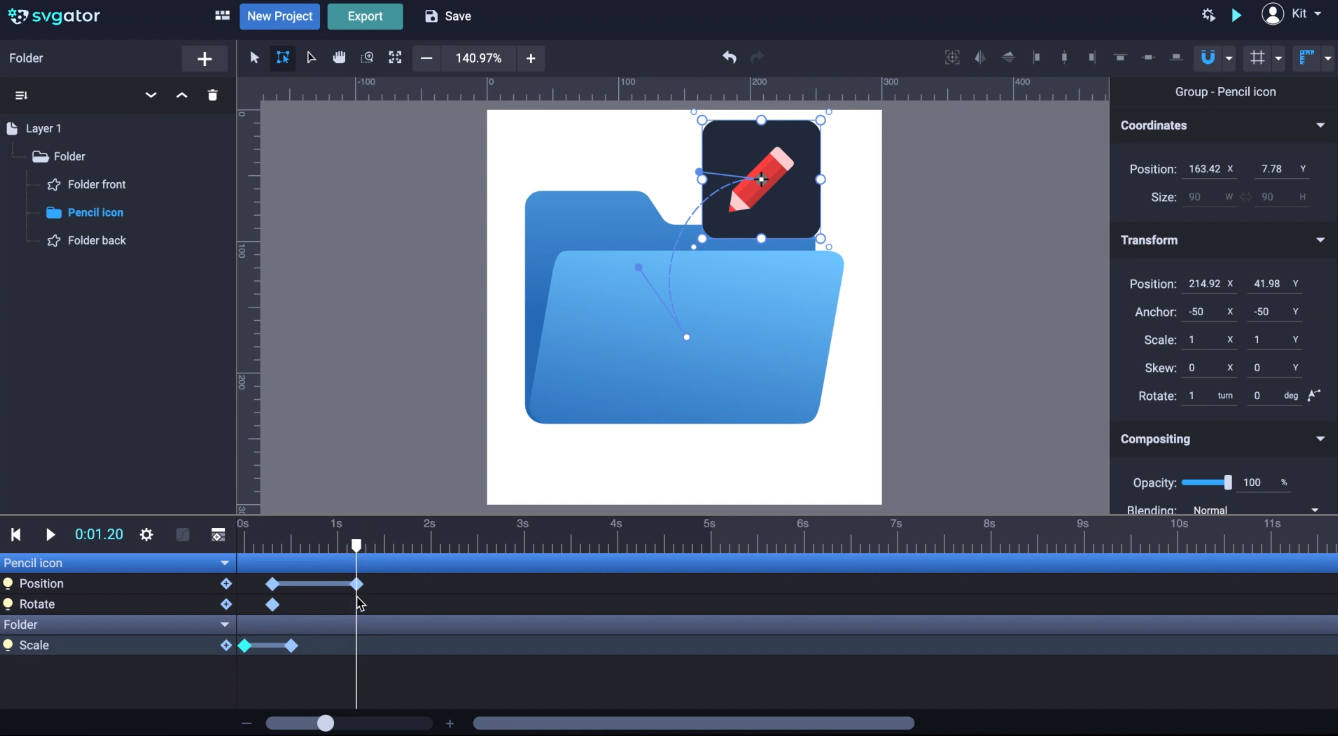Toggle Rotate animator bulb icon
The height and width of the screenshot is (736, 1338).
click(x=8, y=604)
